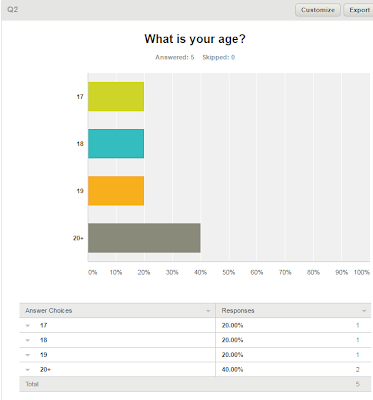The height and width of the screenshot is (400, 373).
Task: Open the Export button
Action: tap(359, 10)
